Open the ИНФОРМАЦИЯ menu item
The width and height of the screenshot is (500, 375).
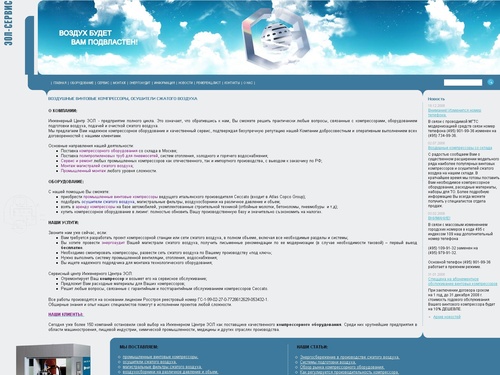click(x=164, y=83)
